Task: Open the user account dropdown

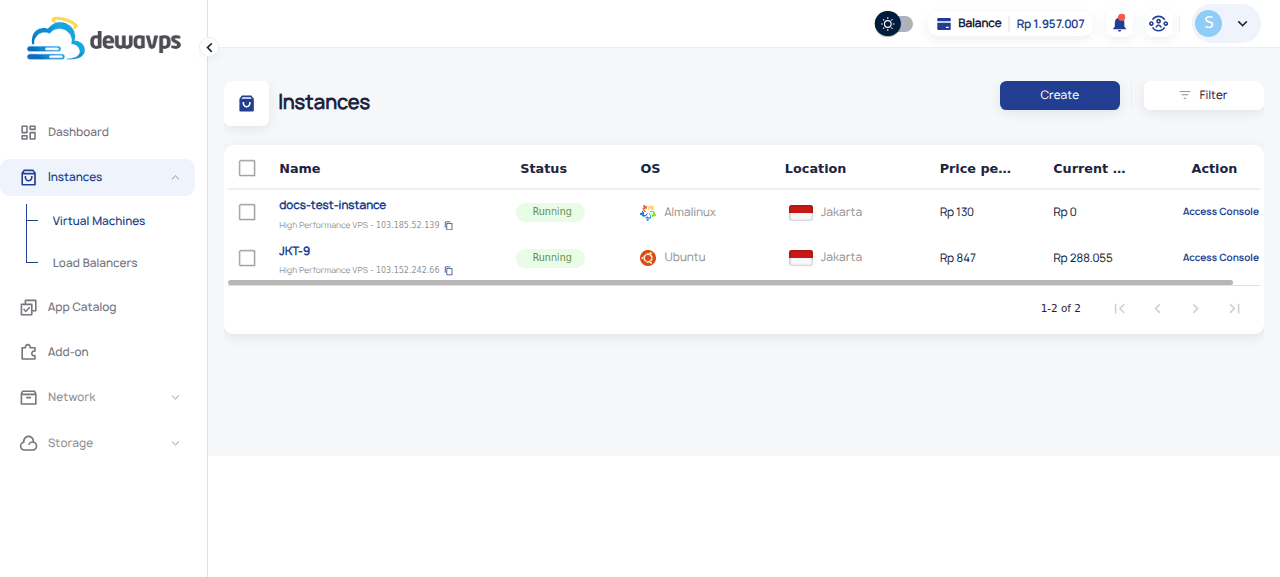Action: [1226, 24]
